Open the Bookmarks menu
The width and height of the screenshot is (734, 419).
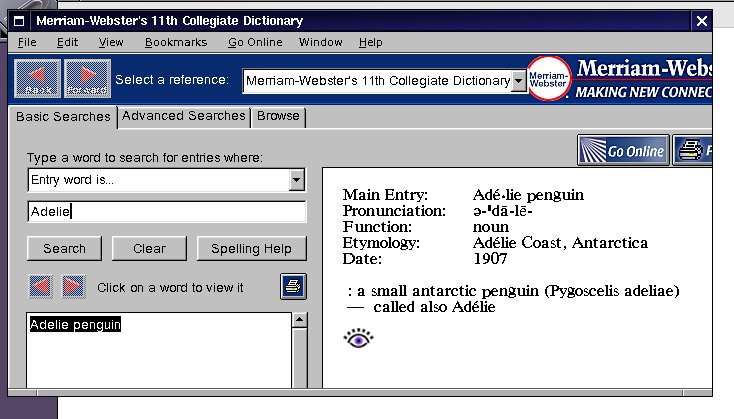click(x=176, y=42)
